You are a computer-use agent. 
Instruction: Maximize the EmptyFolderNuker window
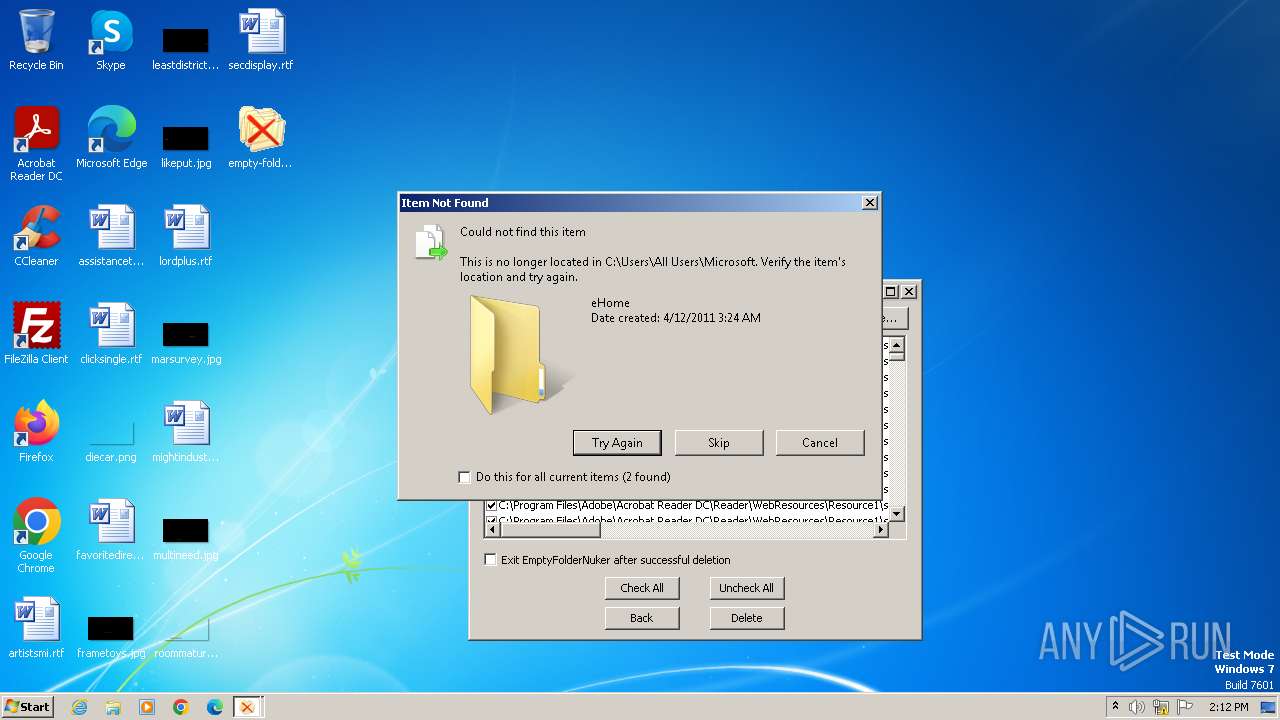(x=891, y=292)
